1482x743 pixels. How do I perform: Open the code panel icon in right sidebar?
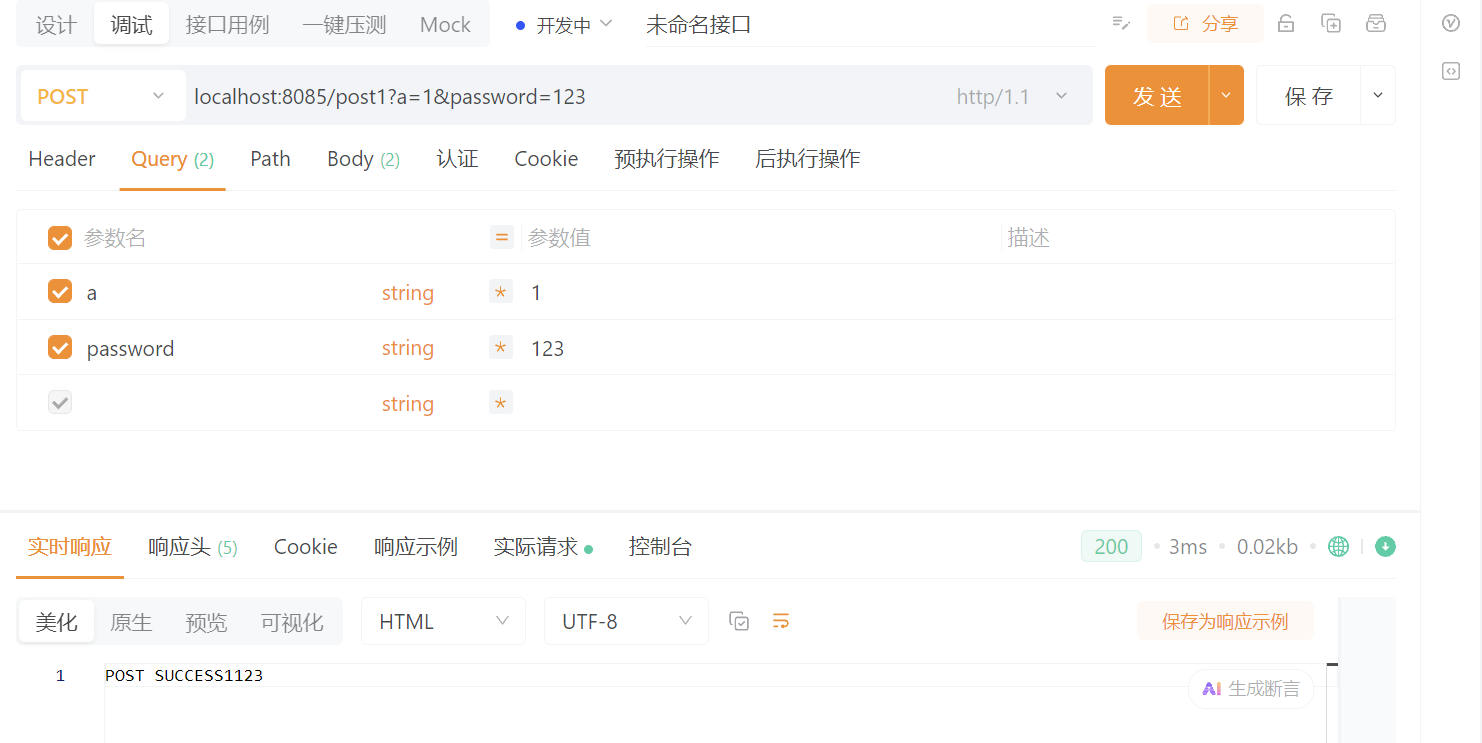coord(1450,70)
